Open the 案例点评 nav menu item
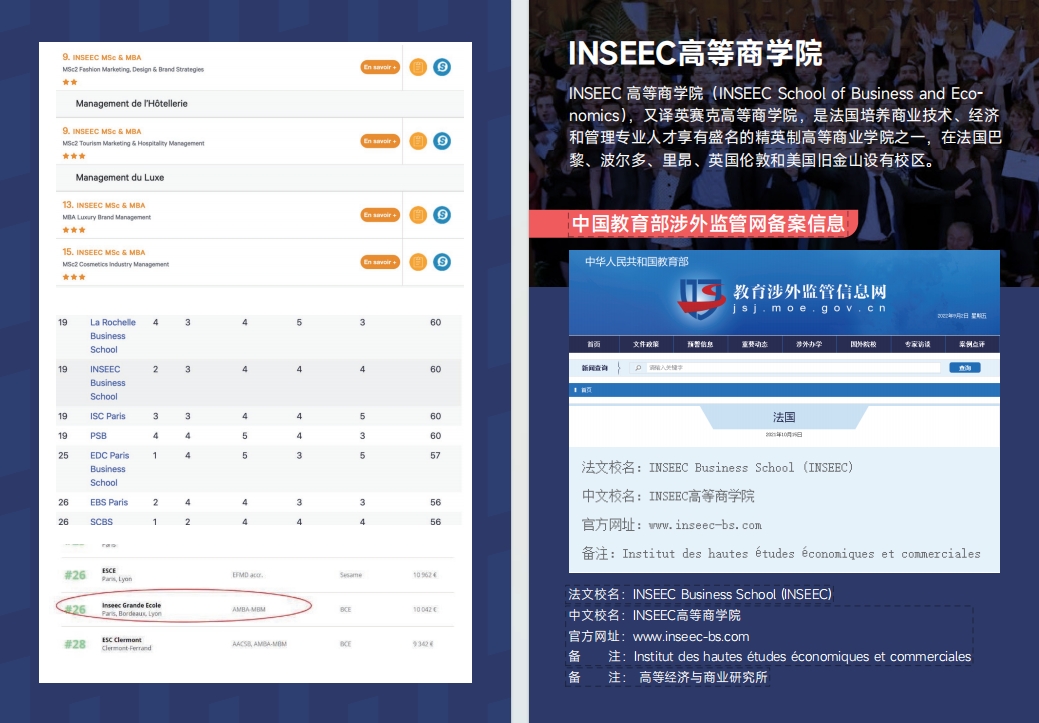This screenshot has width=1039, height=723. pos(971,345)
